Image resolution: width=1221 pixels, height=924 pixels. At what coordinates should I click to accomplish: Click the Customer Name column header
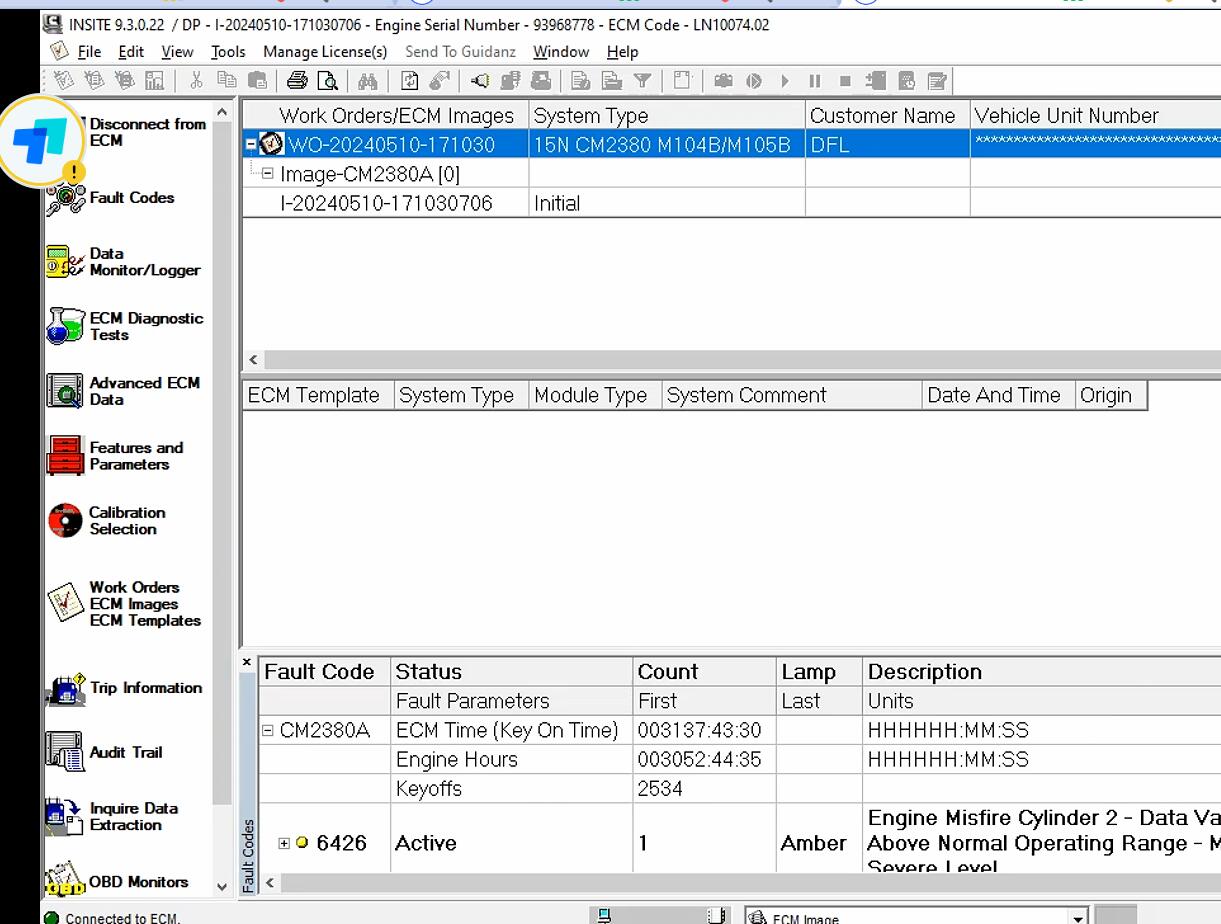[887, 116]
